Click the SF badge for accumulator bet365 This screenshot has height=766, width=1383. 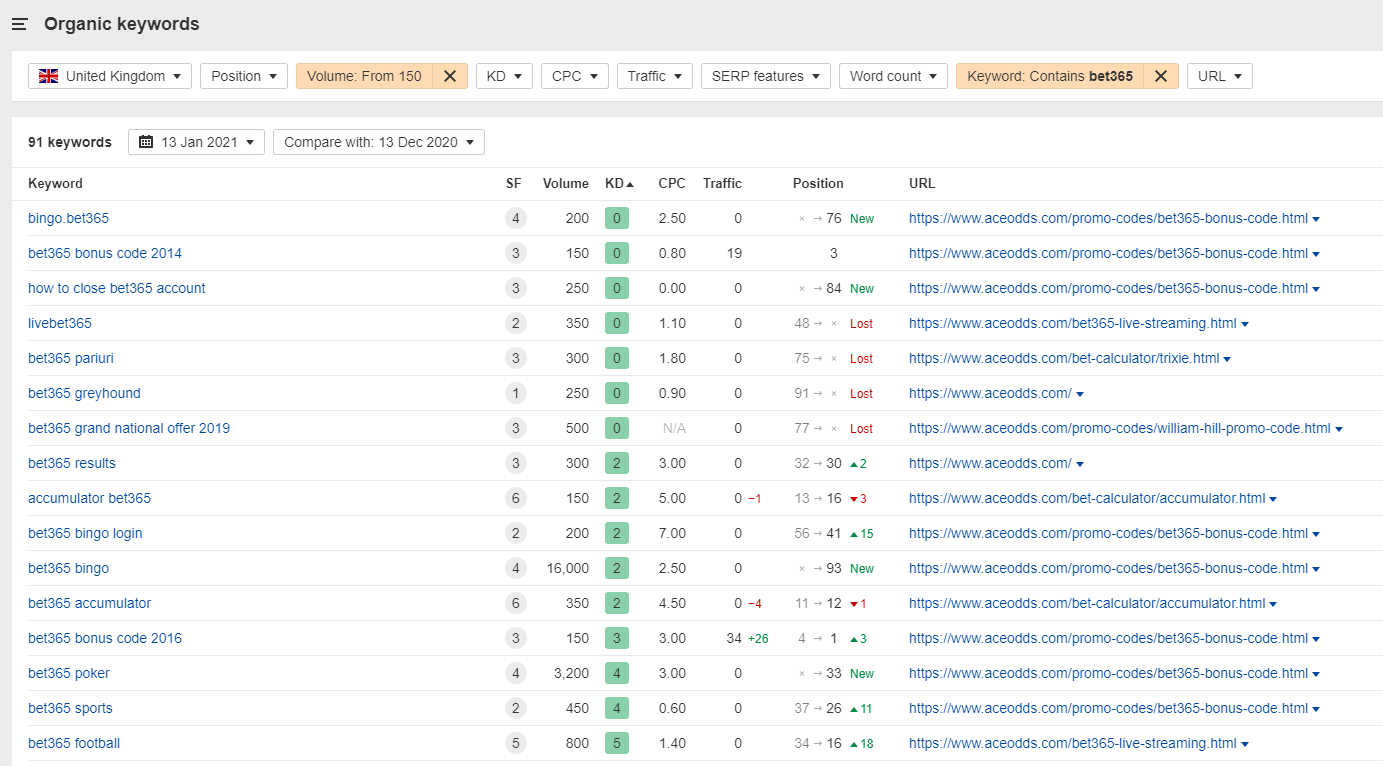click(x=515, y=498)
